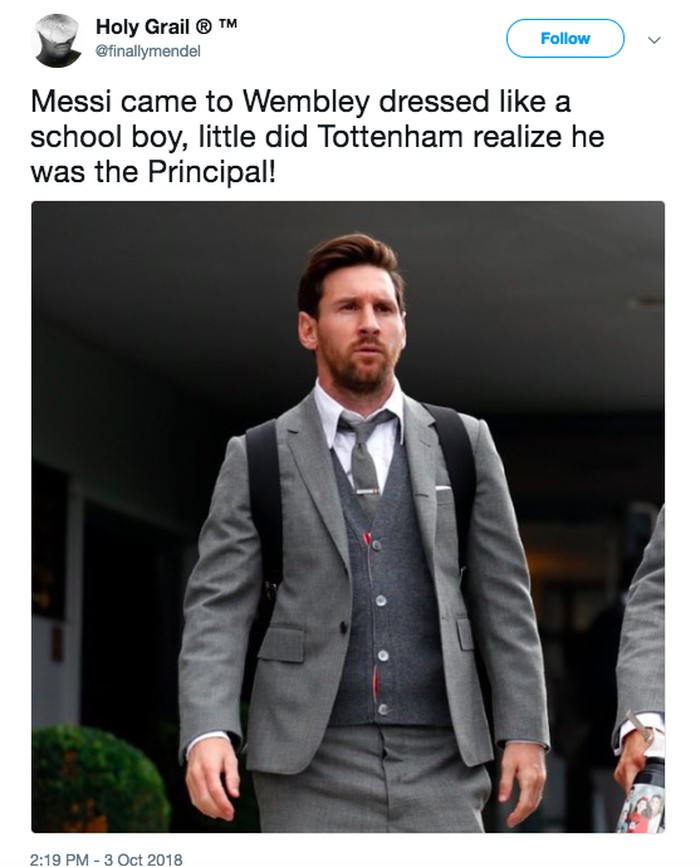Click the 3 Oct 2018 date text
Viewport: 700px width, 867px height.
142,859
